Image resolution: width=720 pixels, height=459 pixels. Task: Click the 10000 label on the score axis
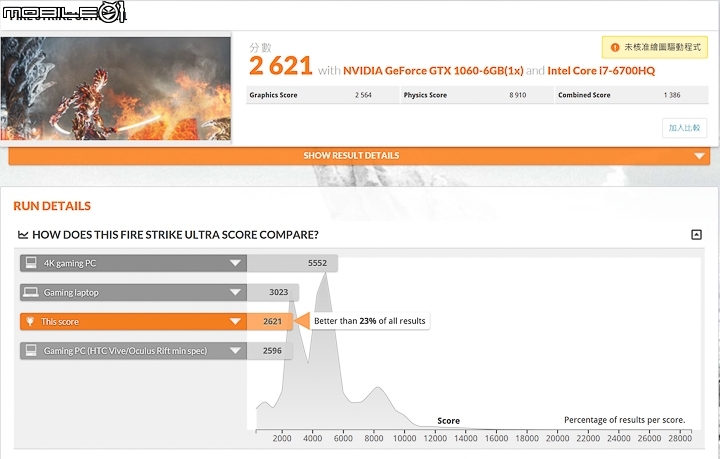click(x=405, y=438)
